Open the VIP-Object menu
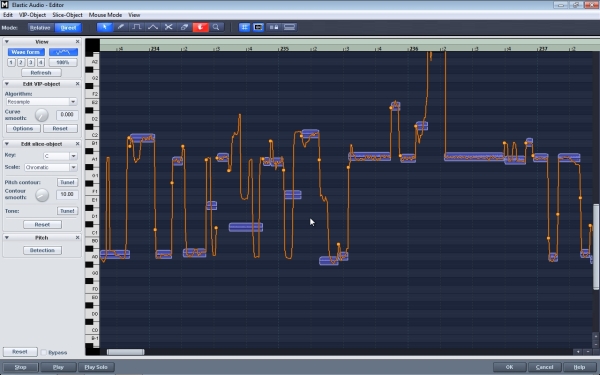 pyautogui.click(x=33, y=15)
